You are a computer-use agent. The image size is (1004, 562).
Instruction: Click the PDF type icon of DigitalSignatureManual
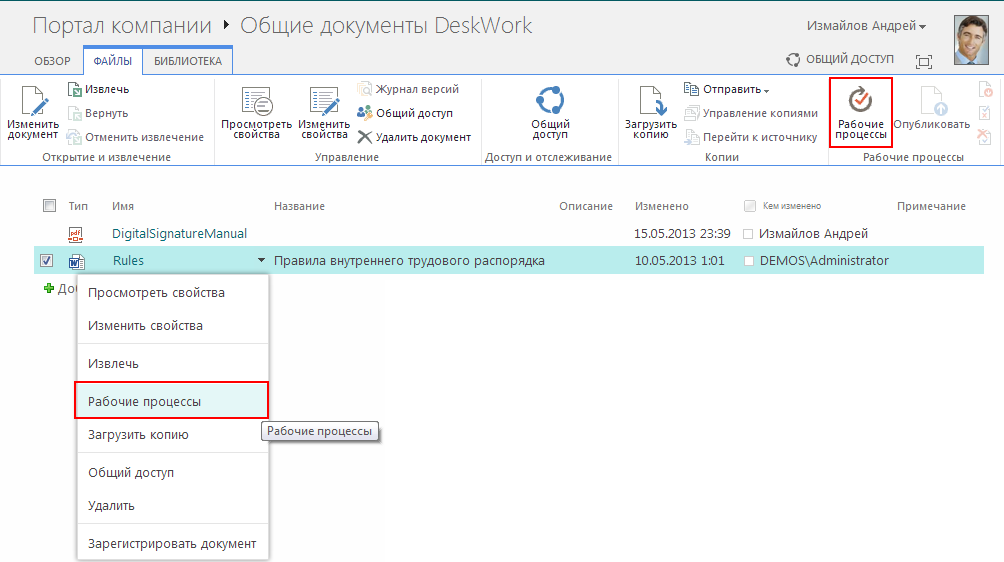(76, 234)
